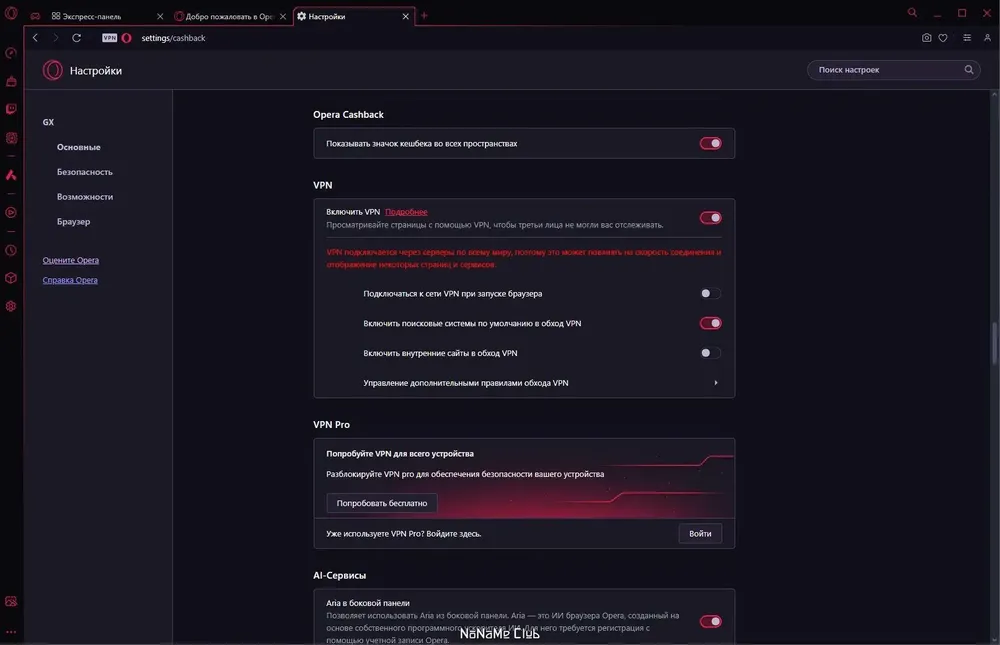Reload the current page
1000x645 pixels.
click(77, 38)
